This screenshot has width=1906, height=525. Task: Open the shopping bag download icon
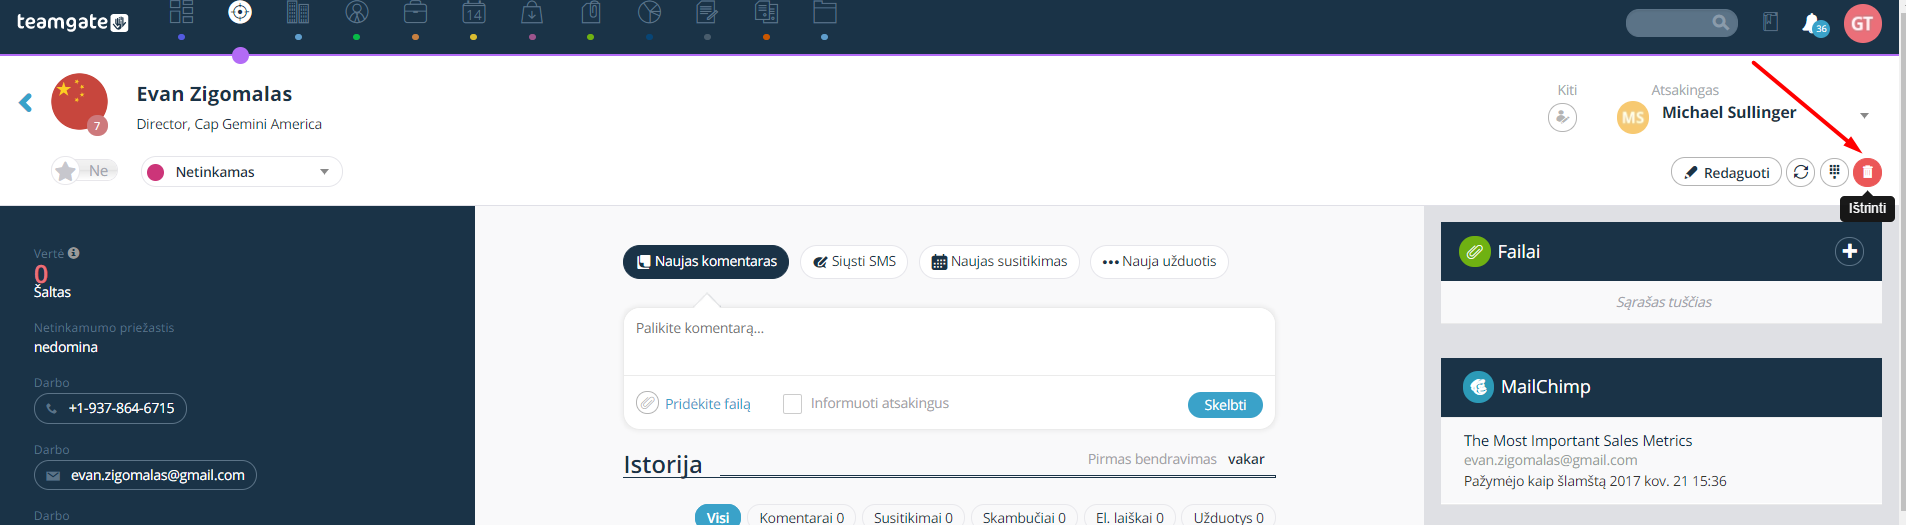[532, 12]
